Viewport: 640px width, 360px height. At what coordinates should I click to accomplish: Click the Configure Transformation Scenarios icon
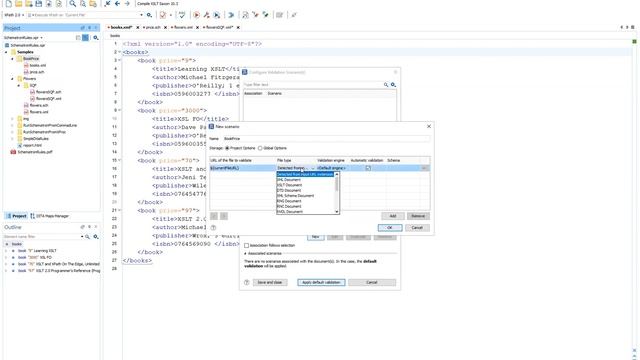click(207, 15)
